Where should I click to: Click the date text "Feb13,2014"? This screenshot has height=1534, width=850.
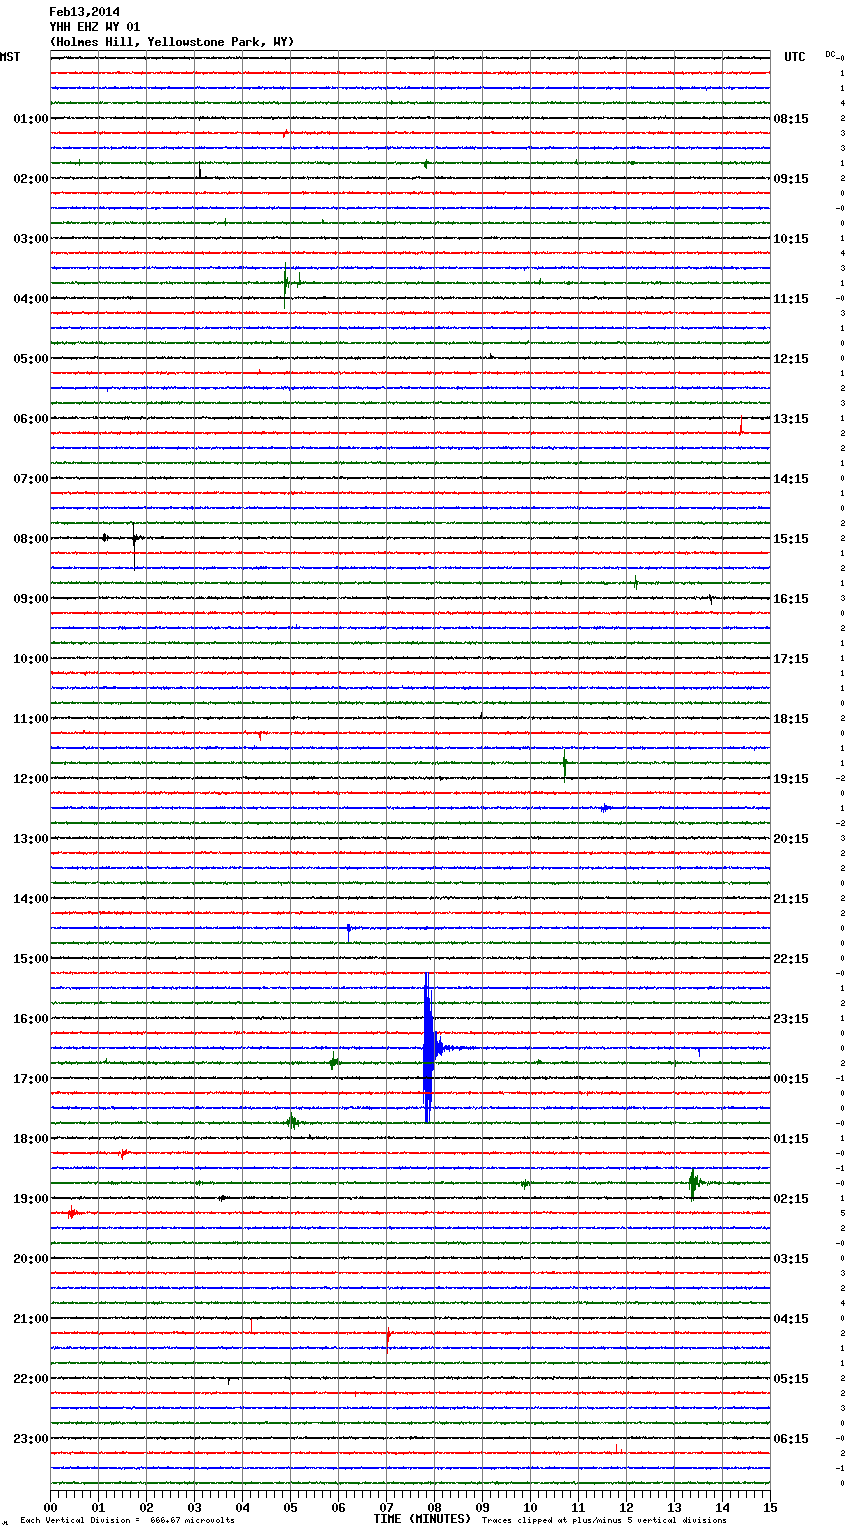pos(84,12)
